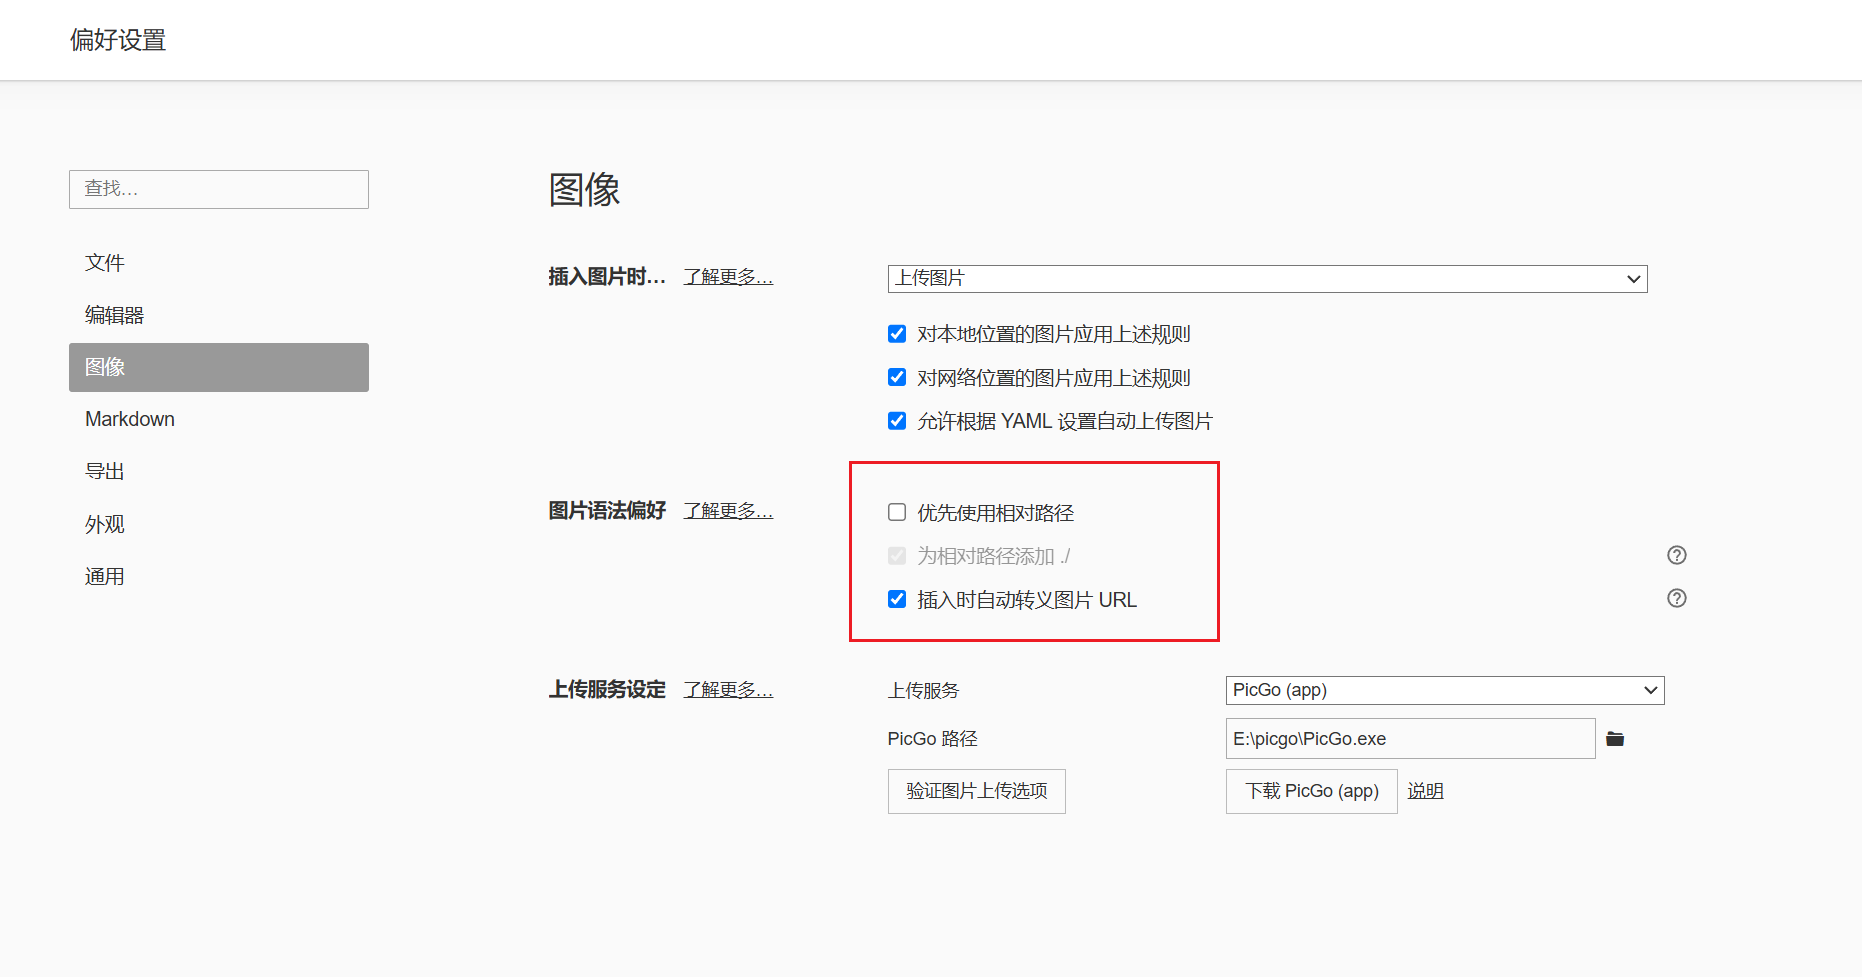Open the 文件 settings section
The height and width of the screenshot is (977, 1862).
[x=105, y=263]
